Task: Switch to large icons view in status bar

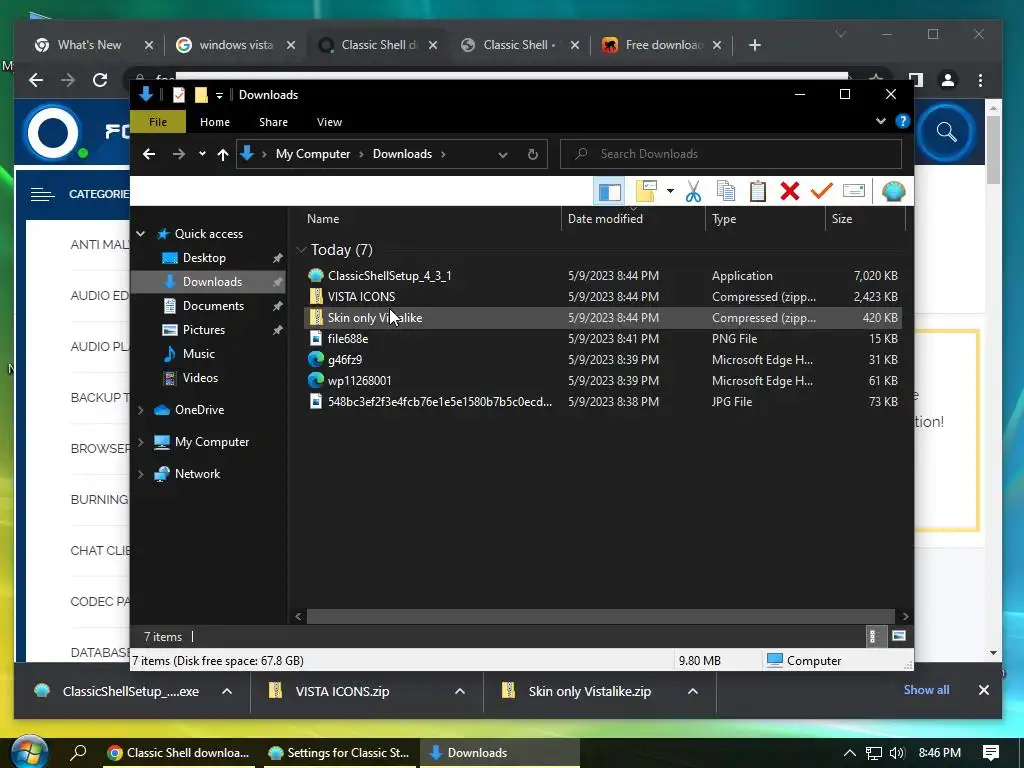Action: (899, 635)
